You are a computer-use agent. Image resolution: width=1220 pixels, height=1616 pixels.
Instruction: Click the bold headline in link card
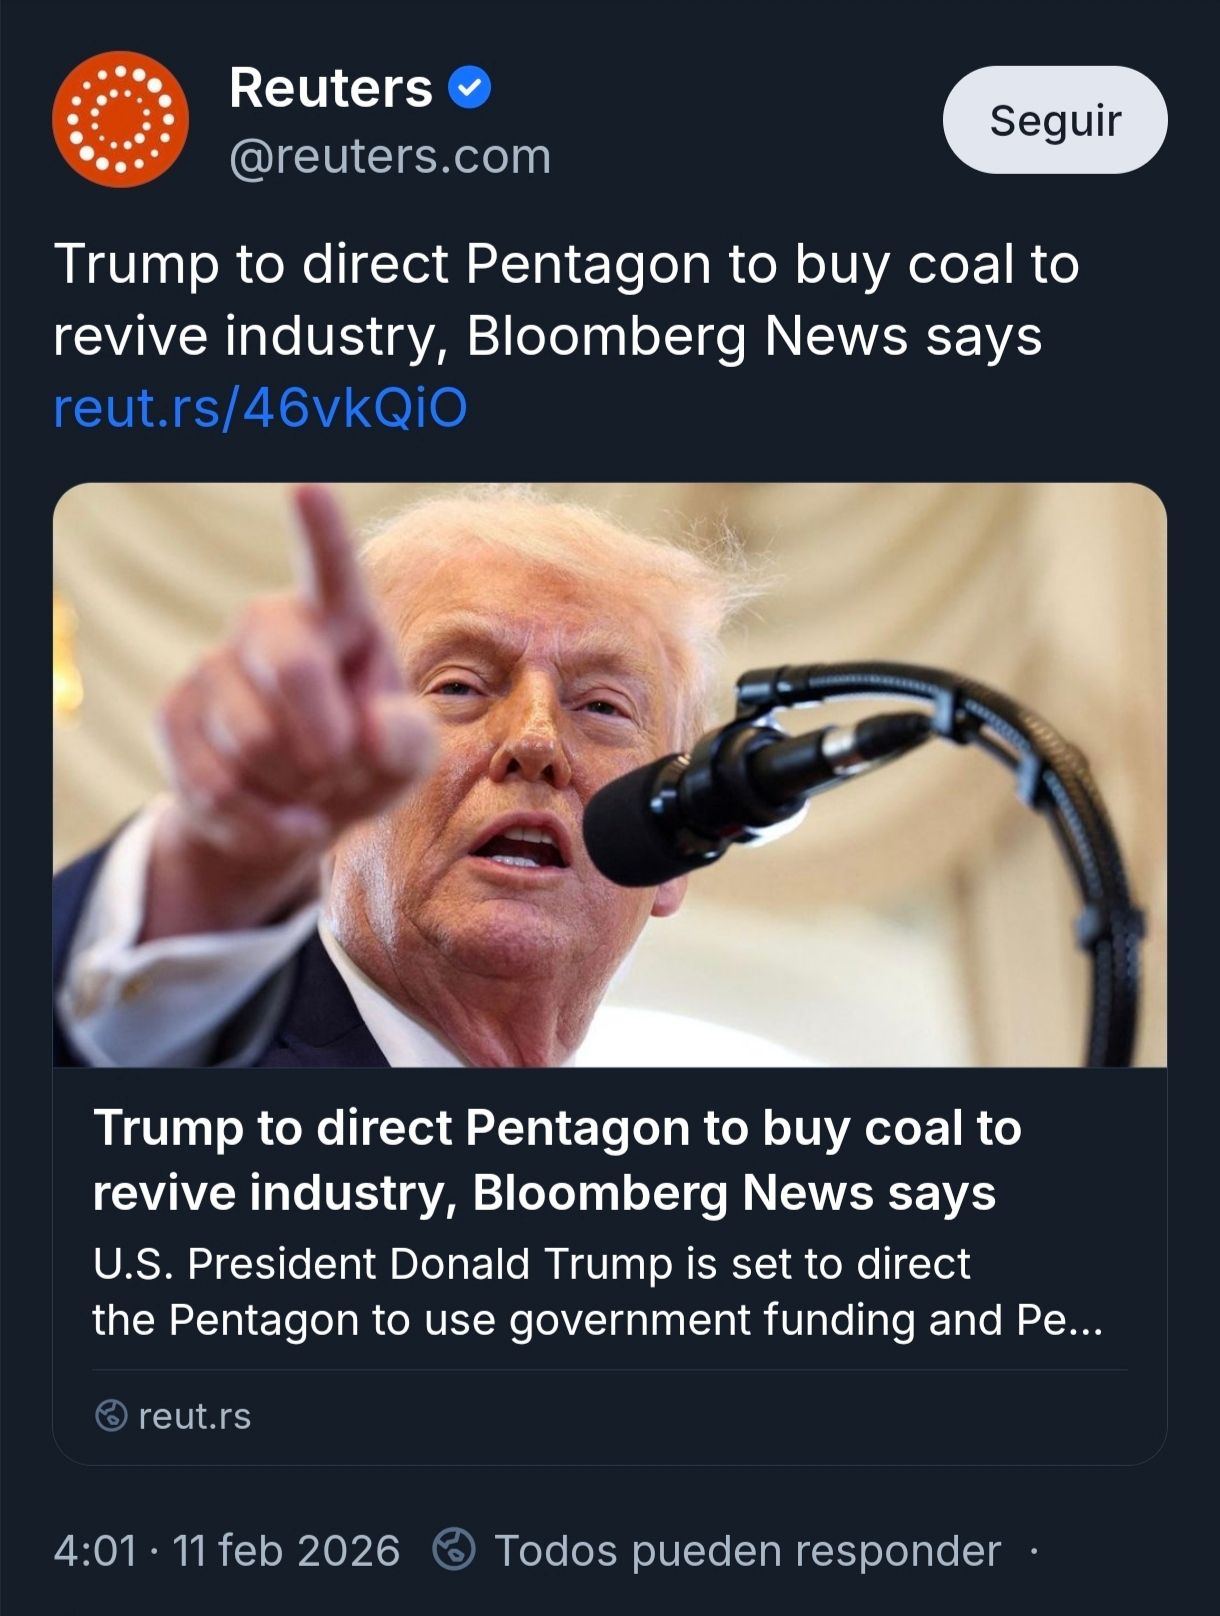click(x=557, y=1160)
